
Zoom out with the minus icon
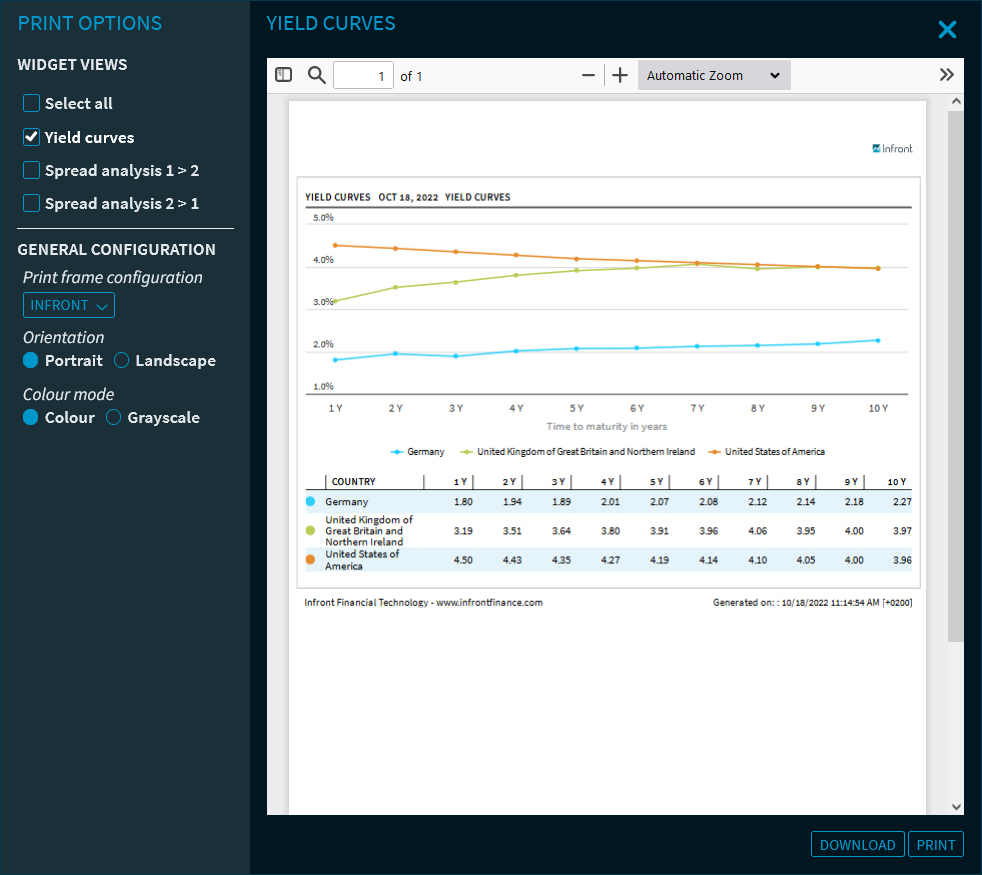pyautogui.click(x=588, y=75)
